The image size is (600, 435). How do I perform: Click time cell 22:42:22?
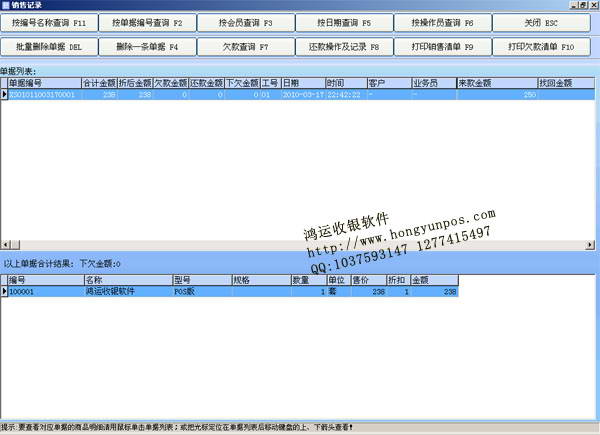pos(346,94)
